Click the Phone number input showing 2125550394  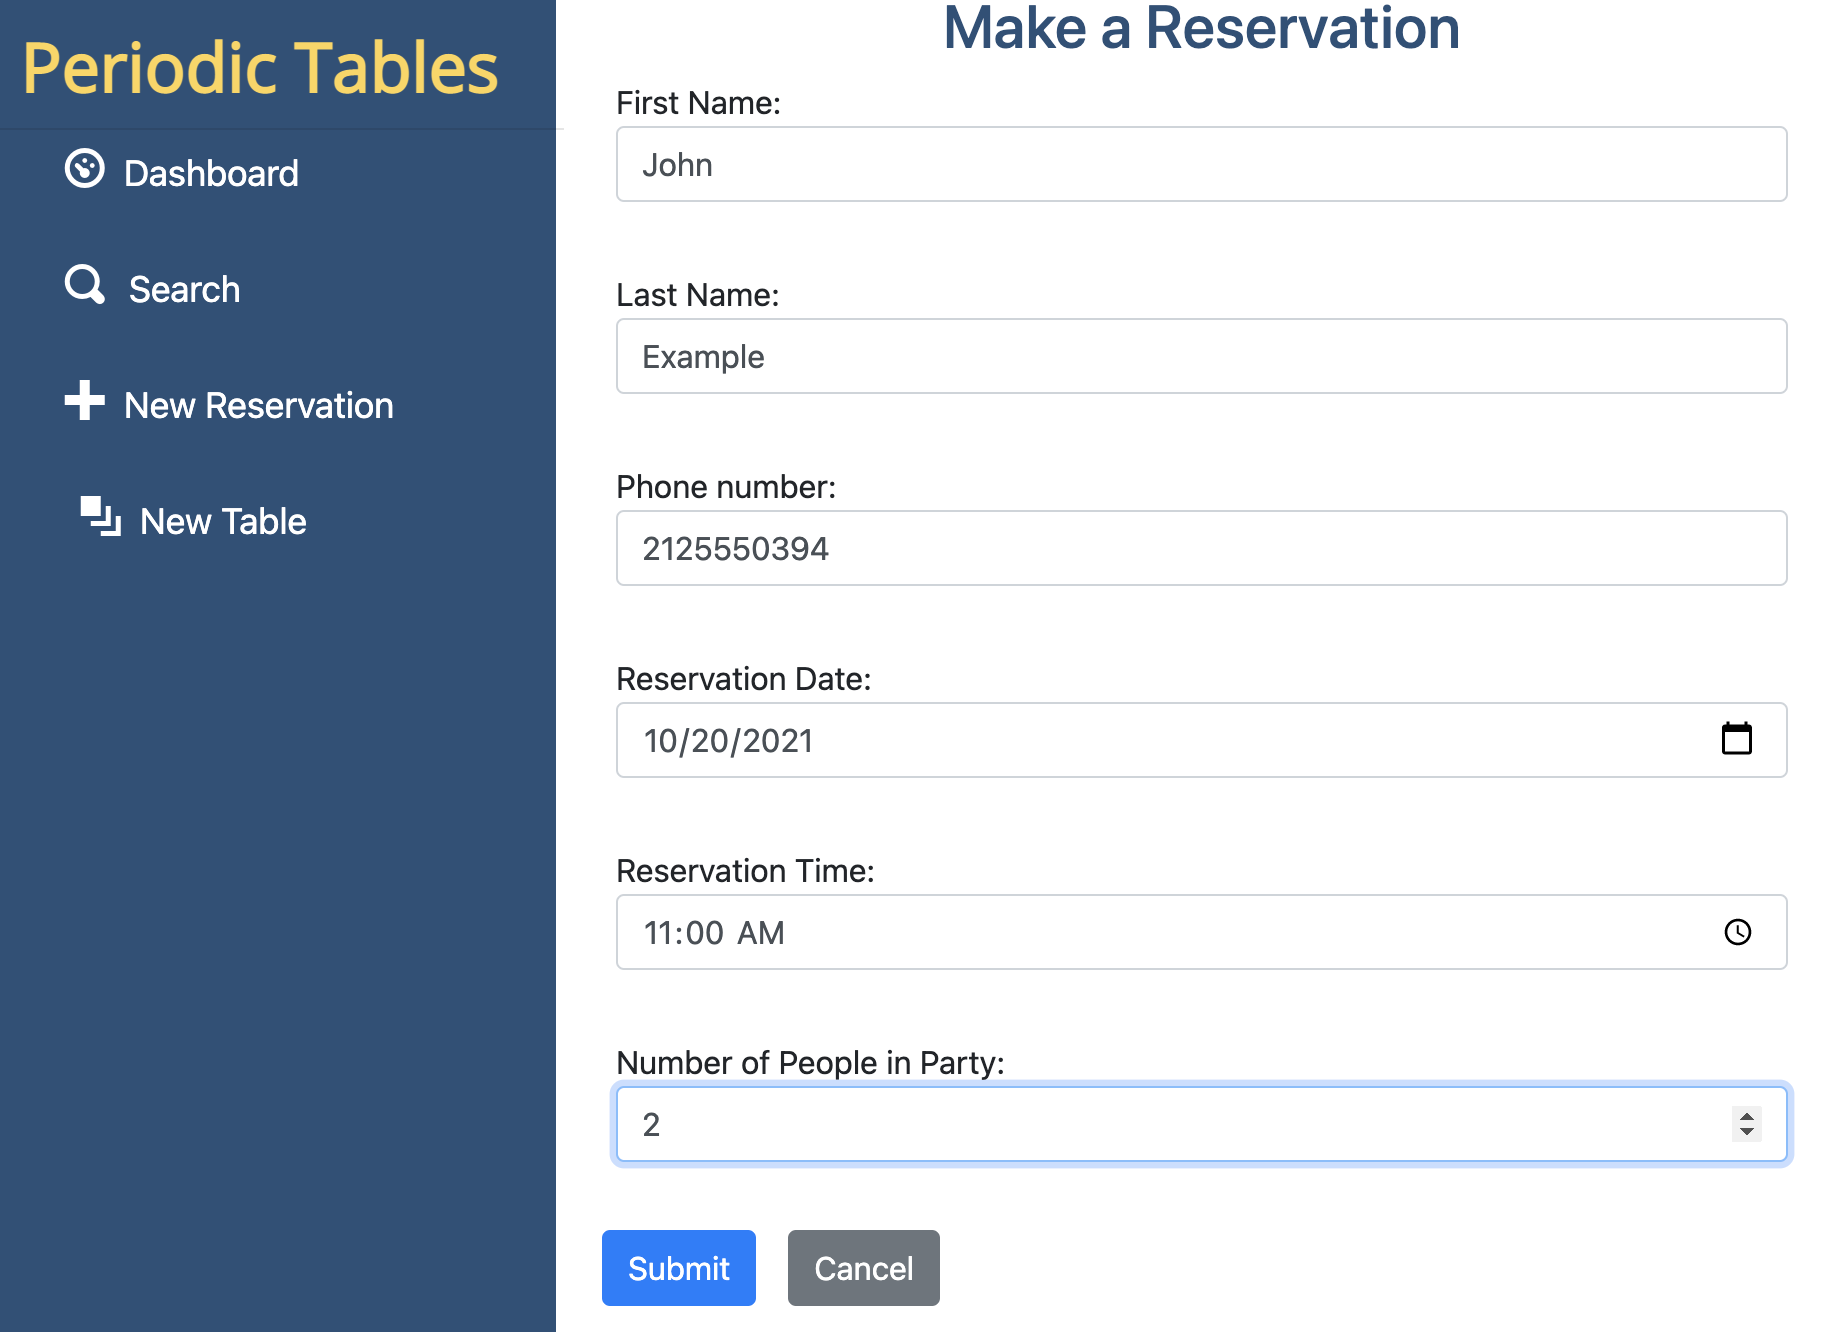coord(1200,548)
